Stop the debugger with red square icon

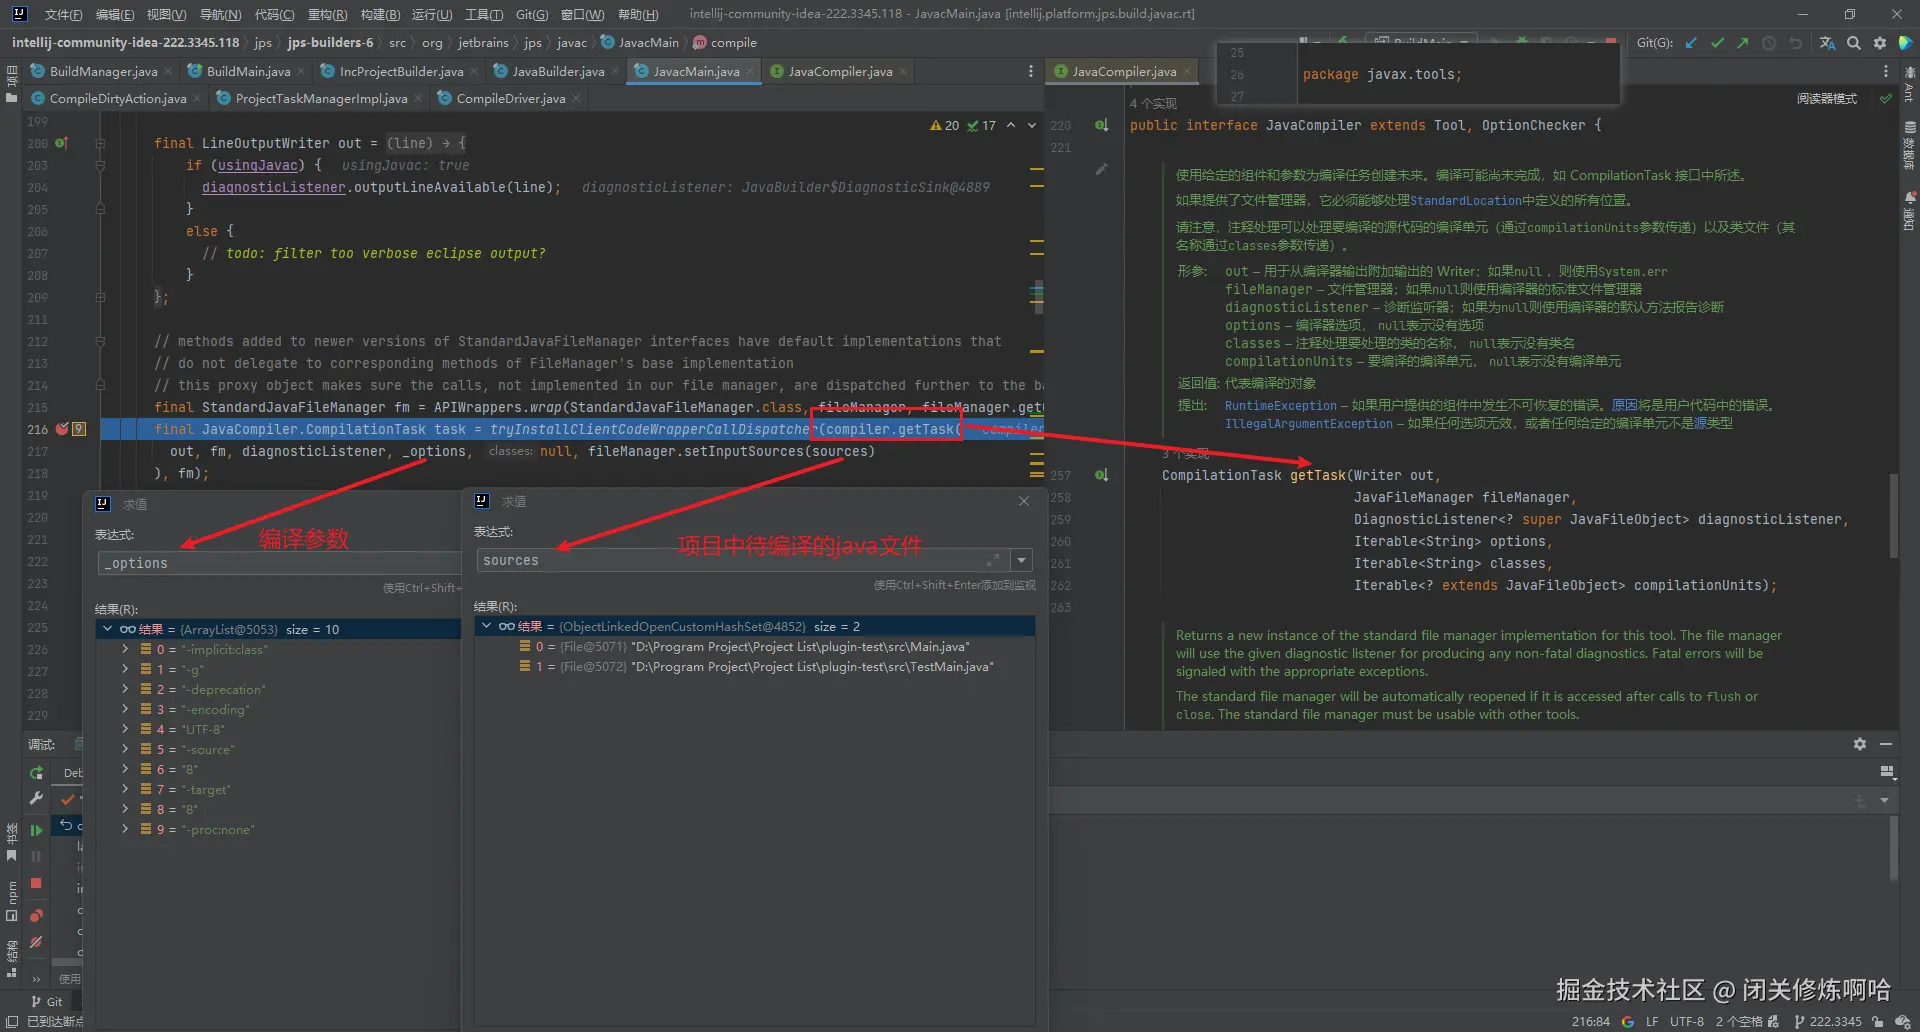pyautogui.click(x=36, y=883)
